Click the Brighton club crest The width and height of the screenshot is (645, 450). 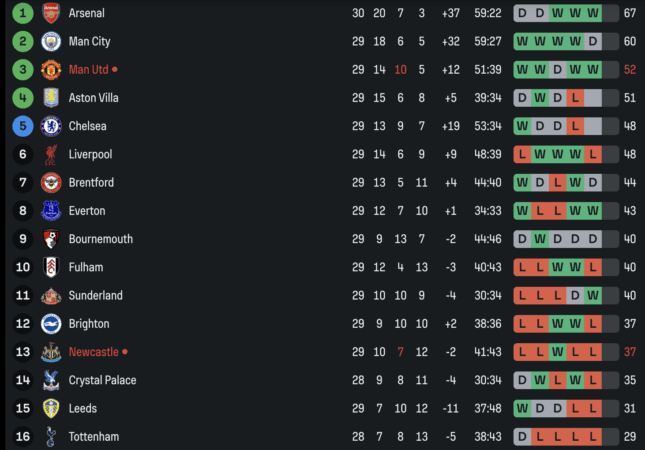[x=51, y=324]
